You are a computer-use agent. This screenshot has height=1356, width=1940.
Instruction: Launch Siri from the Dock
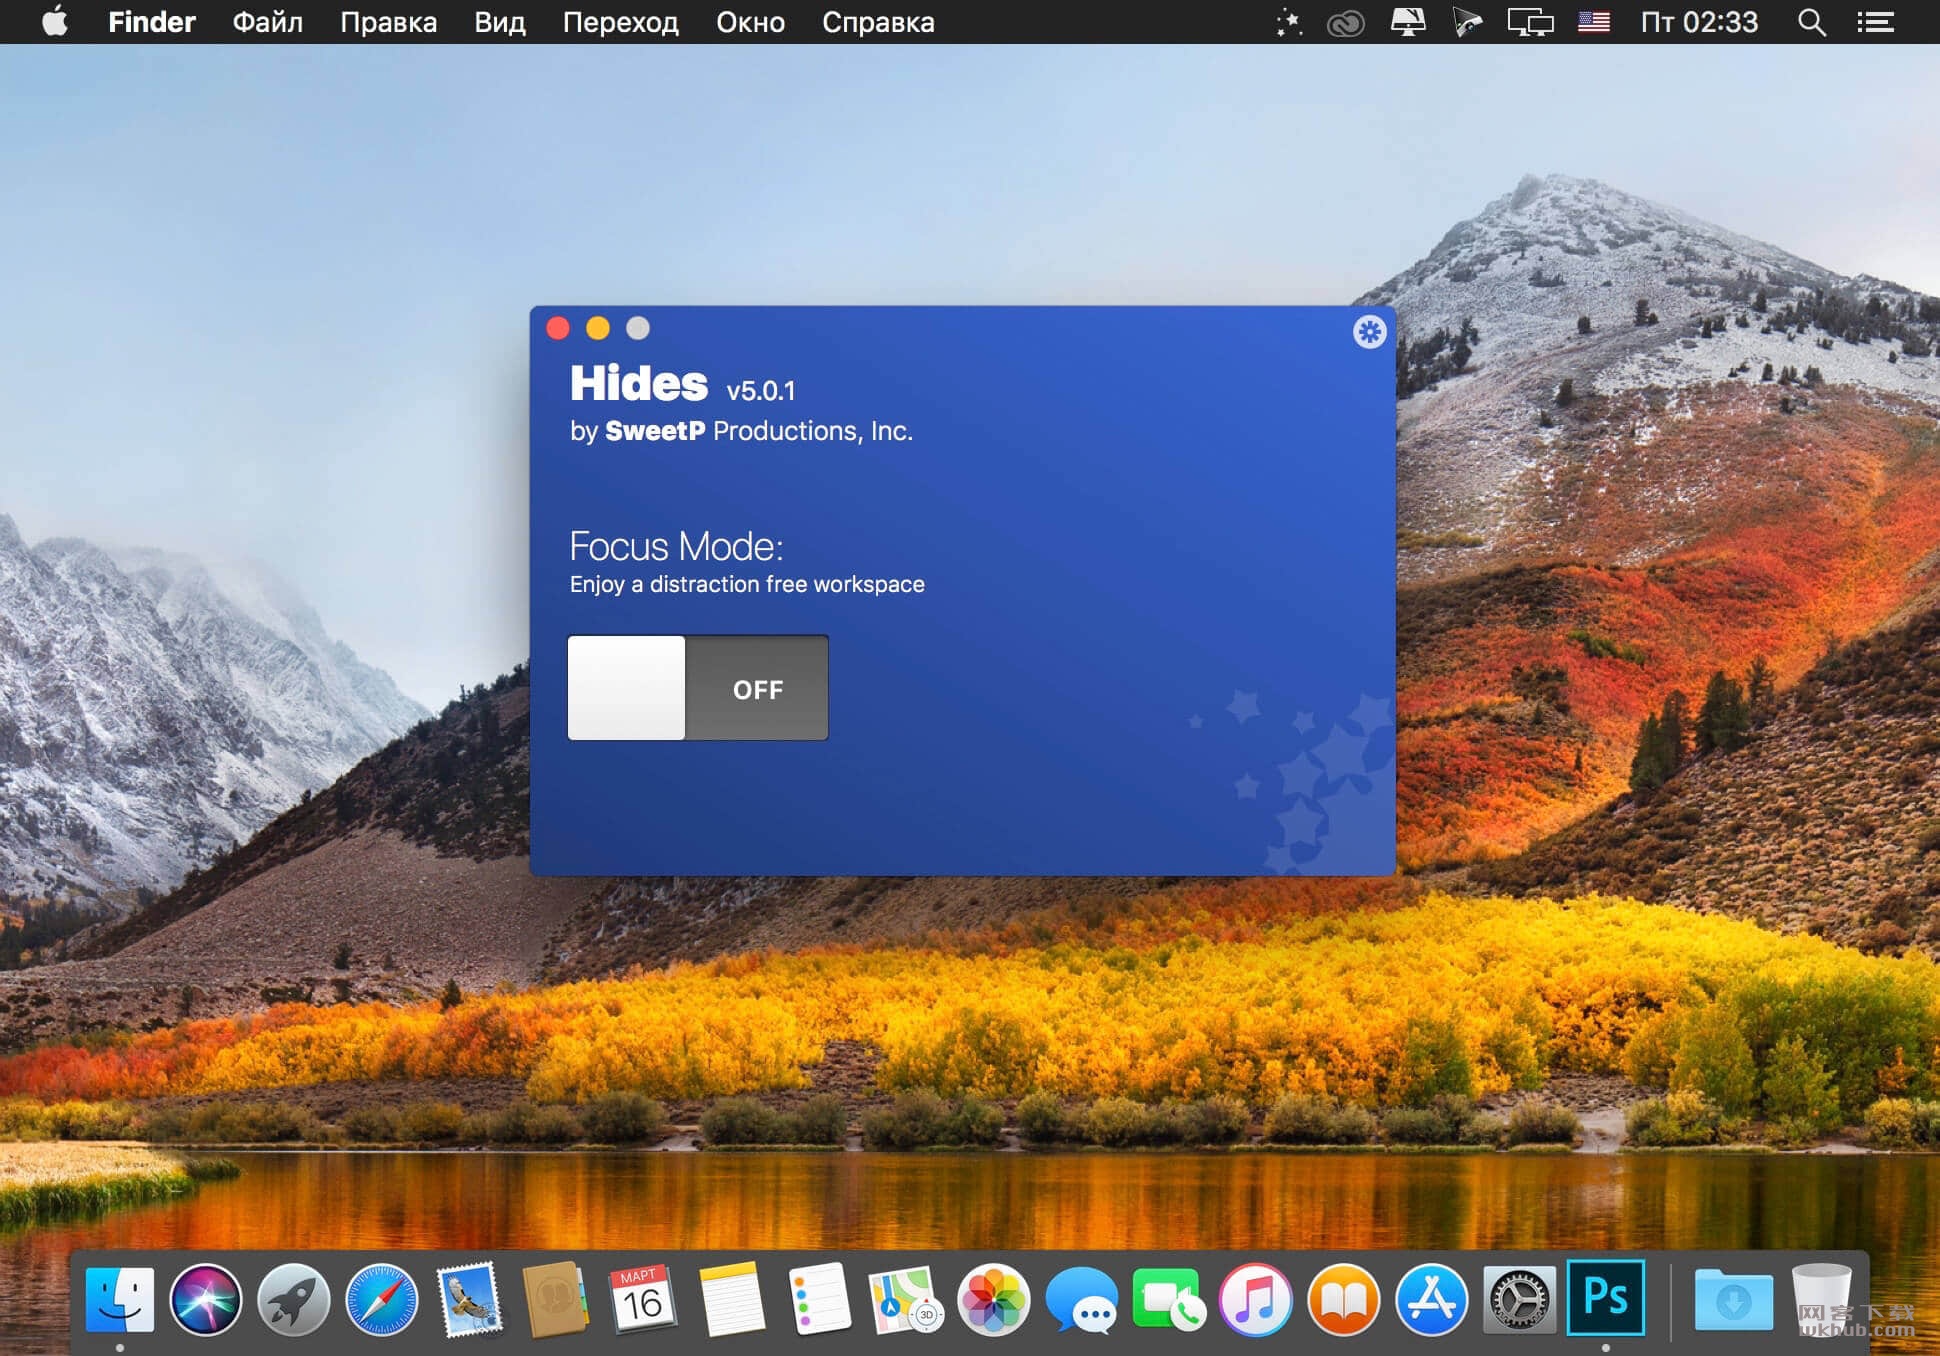[206, 1300]
